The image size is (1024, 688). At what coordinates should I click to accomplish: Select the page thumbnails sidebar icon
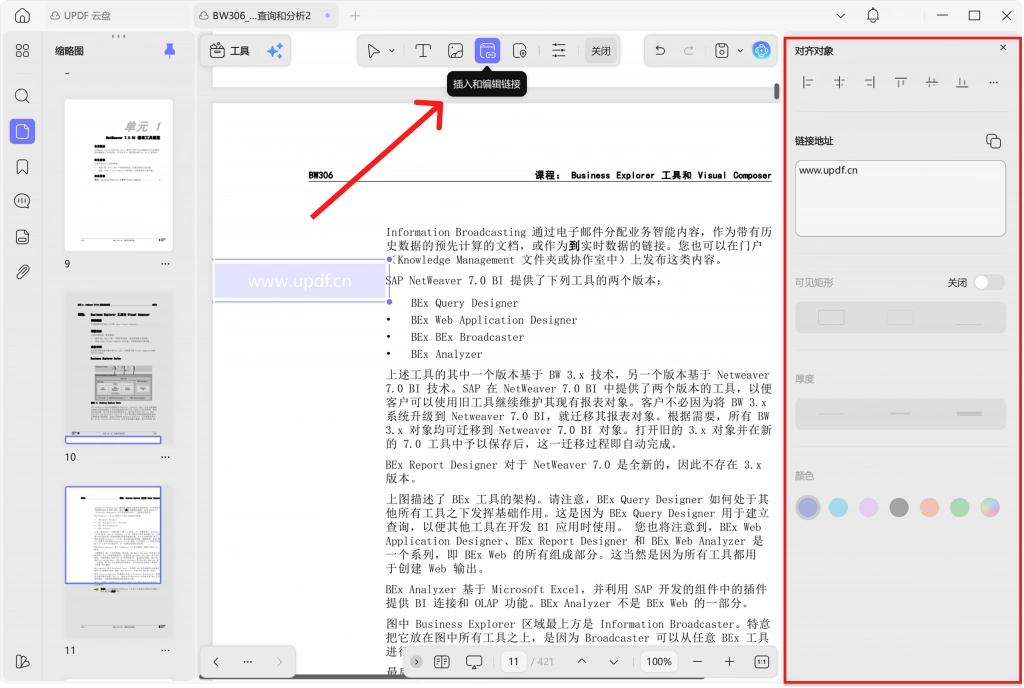[22, 131]
